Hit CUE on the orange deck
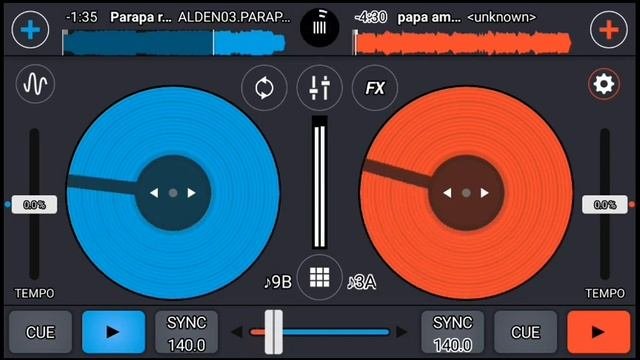 (x=526, y=332)
